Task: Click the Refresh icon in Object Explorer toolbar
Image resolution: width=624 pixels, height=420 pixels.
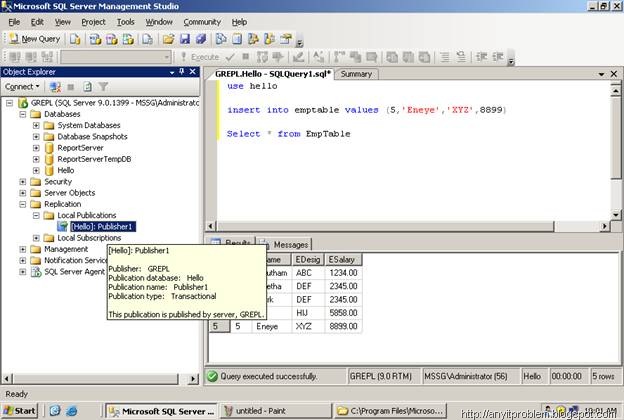Action: (x=87, y=86)
